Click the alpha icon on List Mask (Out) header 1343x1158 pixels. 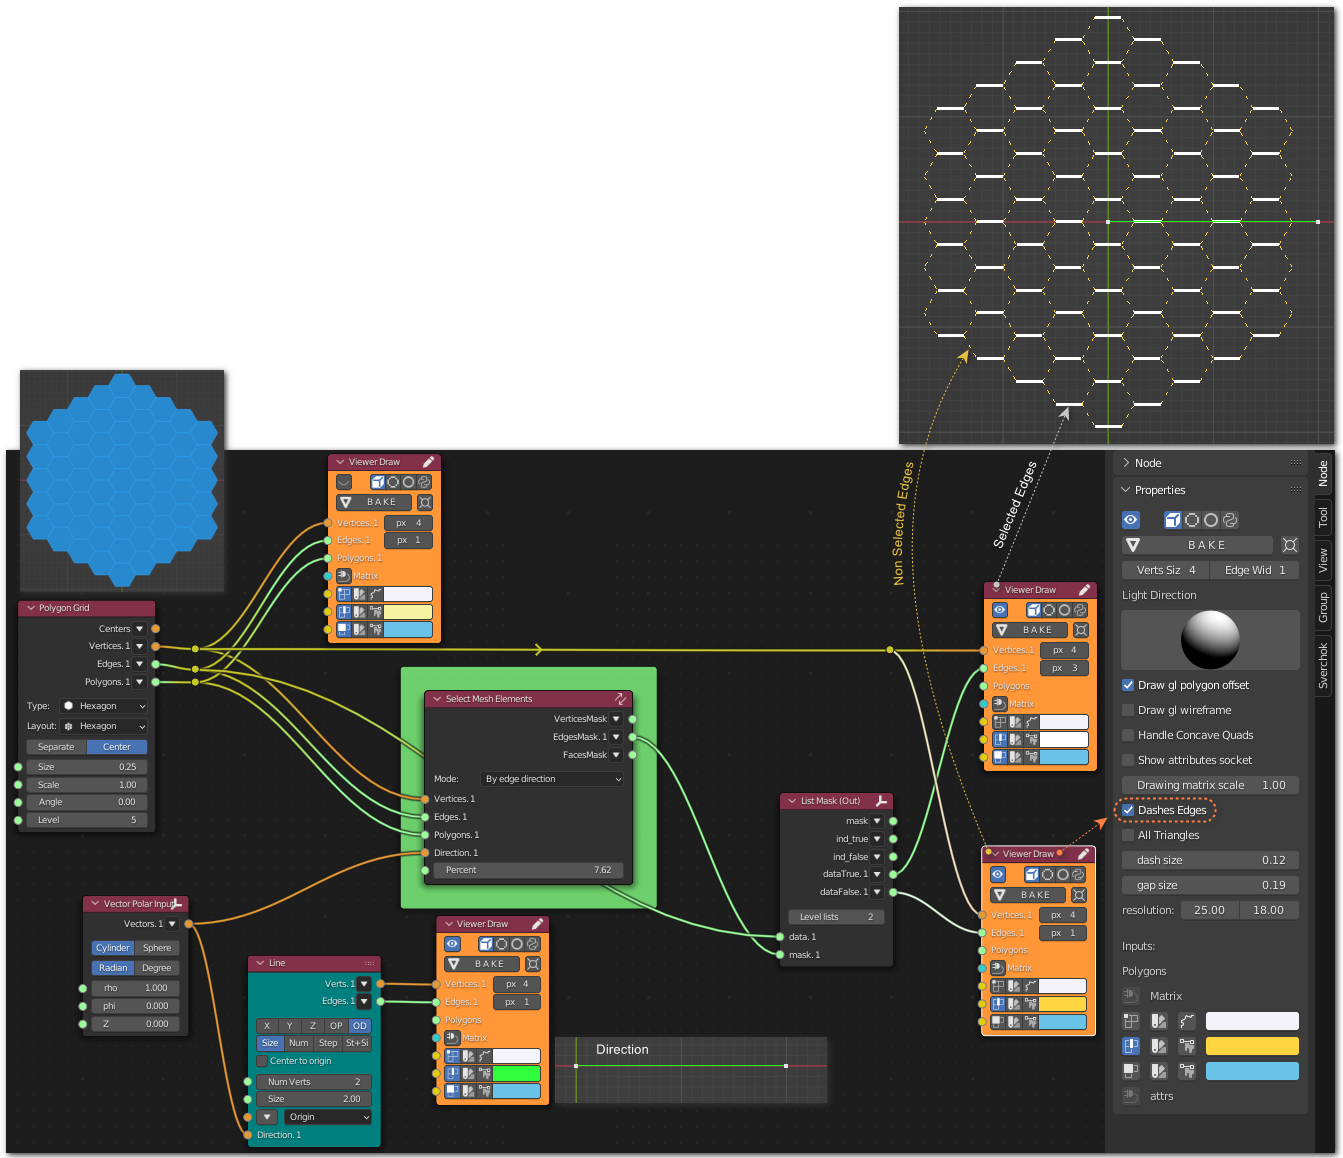[x=881, y=801]
